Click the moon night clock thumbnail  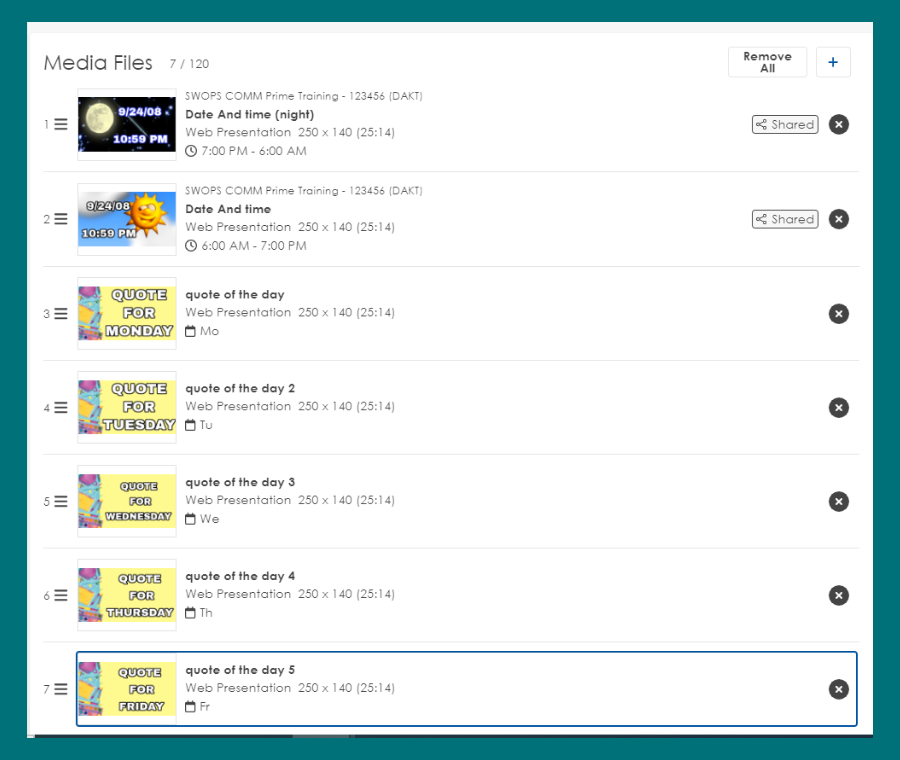127,125
